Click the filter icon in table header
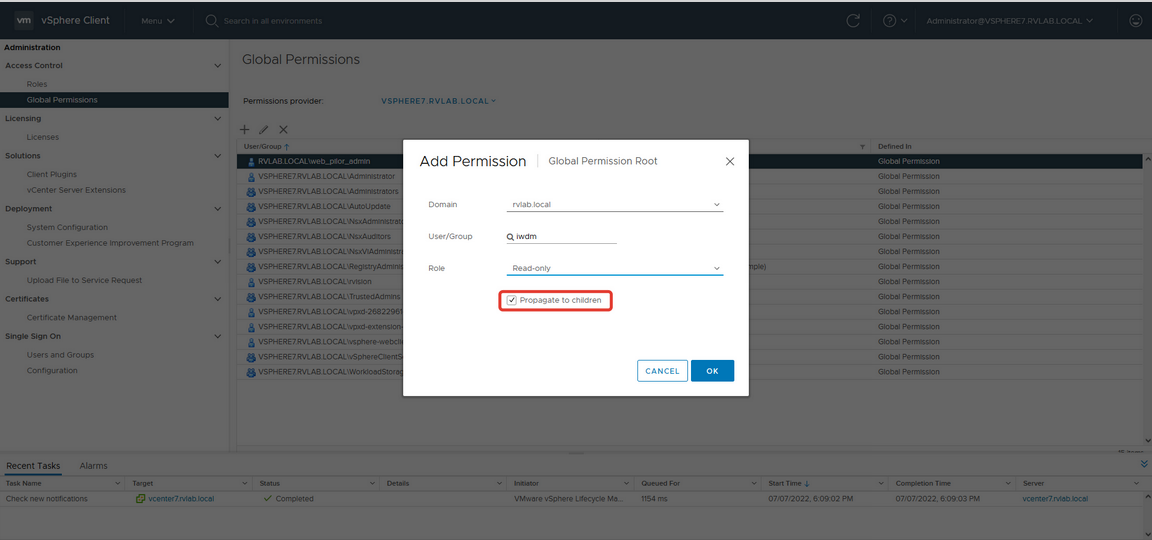The width and height of the screenshot is (1152, 540). (863, 147)
